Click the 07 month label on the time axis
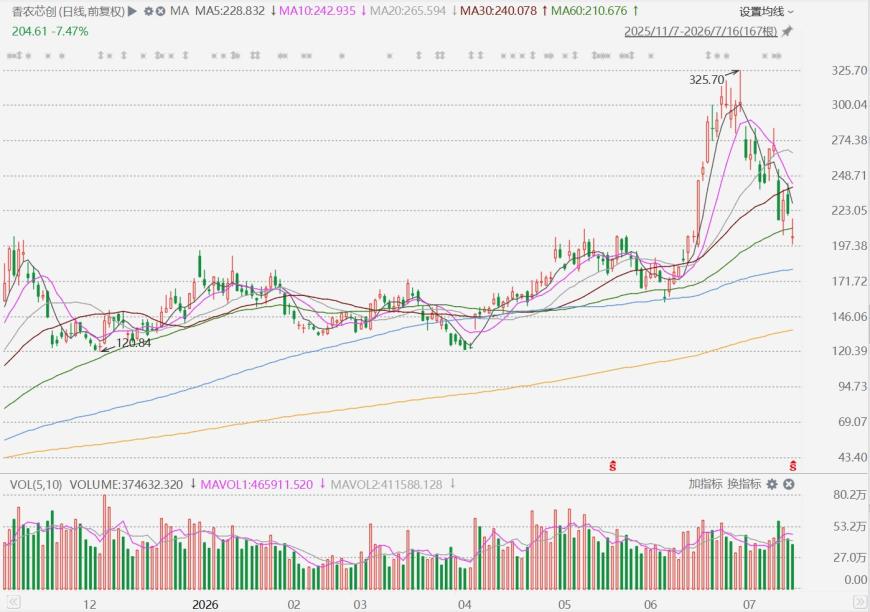Screen dimensions: 870x612 click(x=750, y=604)
